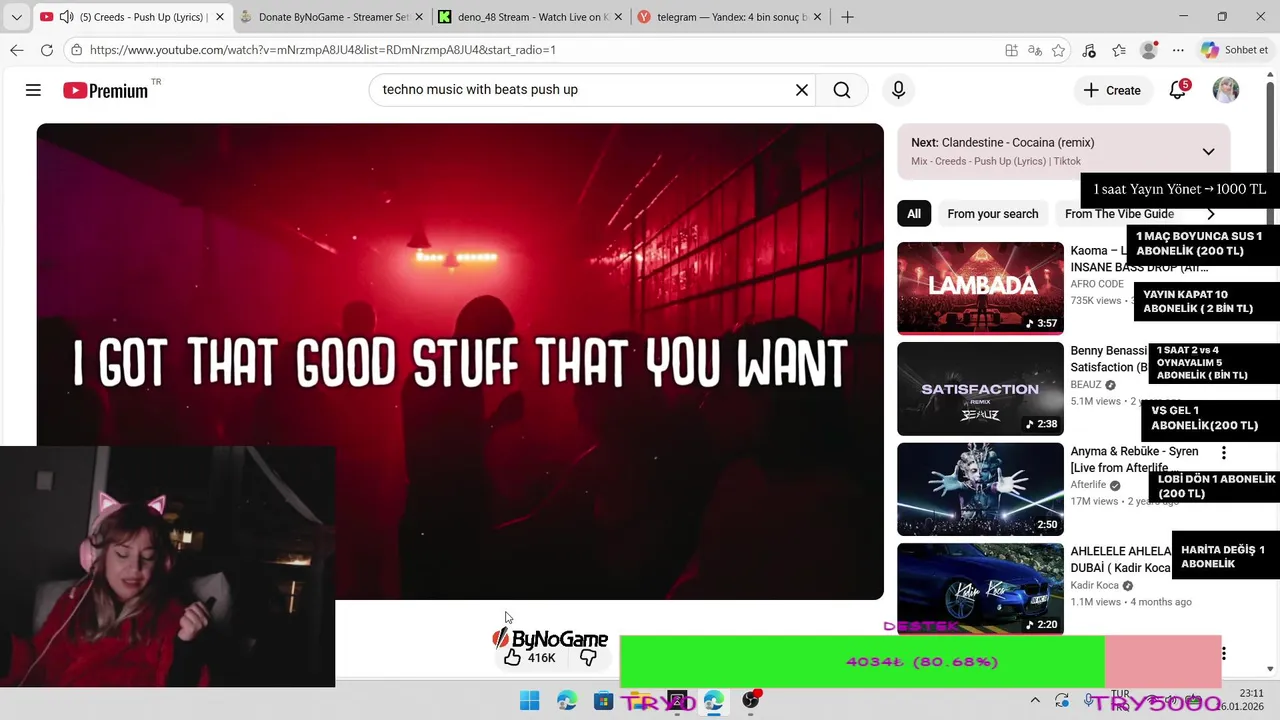Close the Donate ByNoGame tab

click(x=419, y=17)
